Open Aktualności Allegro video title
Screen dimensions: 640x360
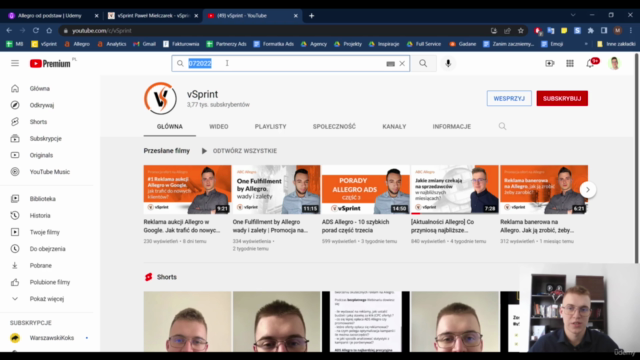point(443,226)
